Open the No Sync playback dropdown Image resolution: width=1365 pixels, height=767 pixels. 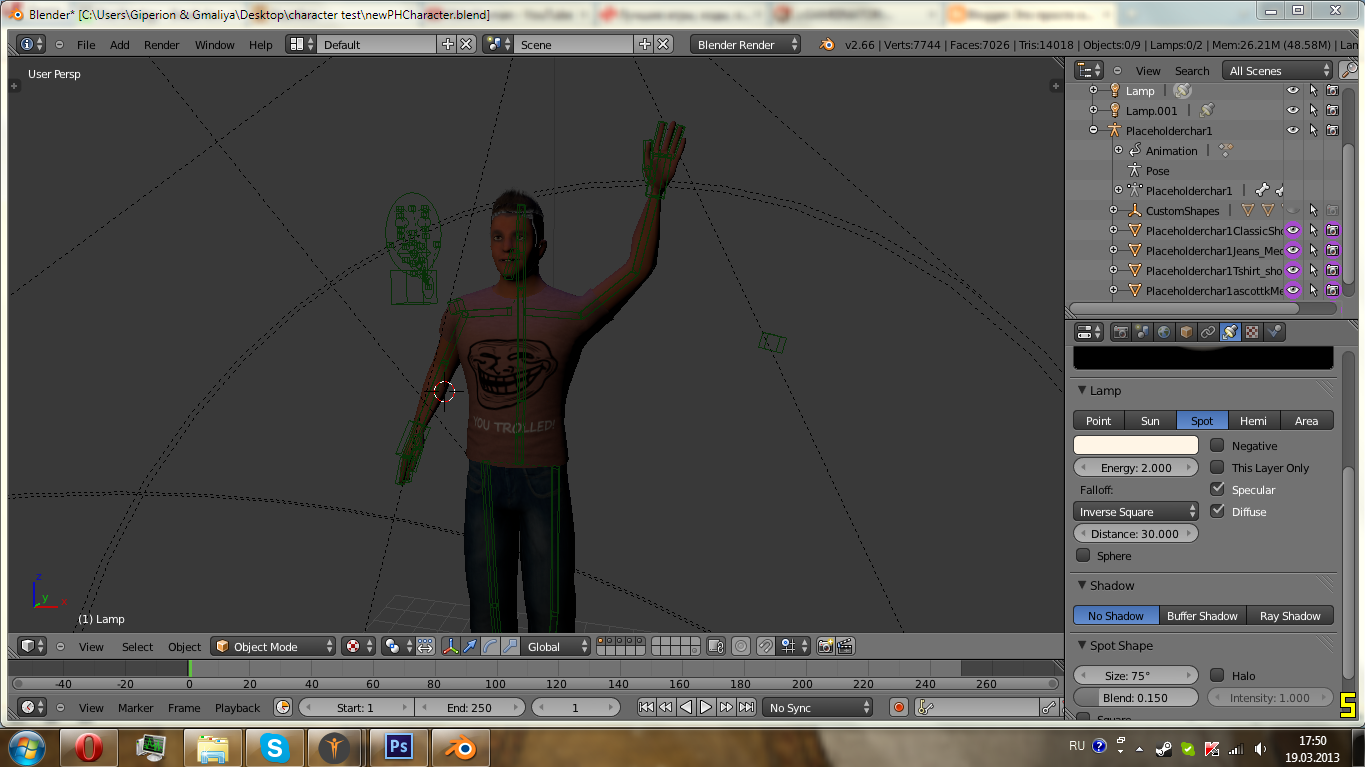tap(818, 707)
